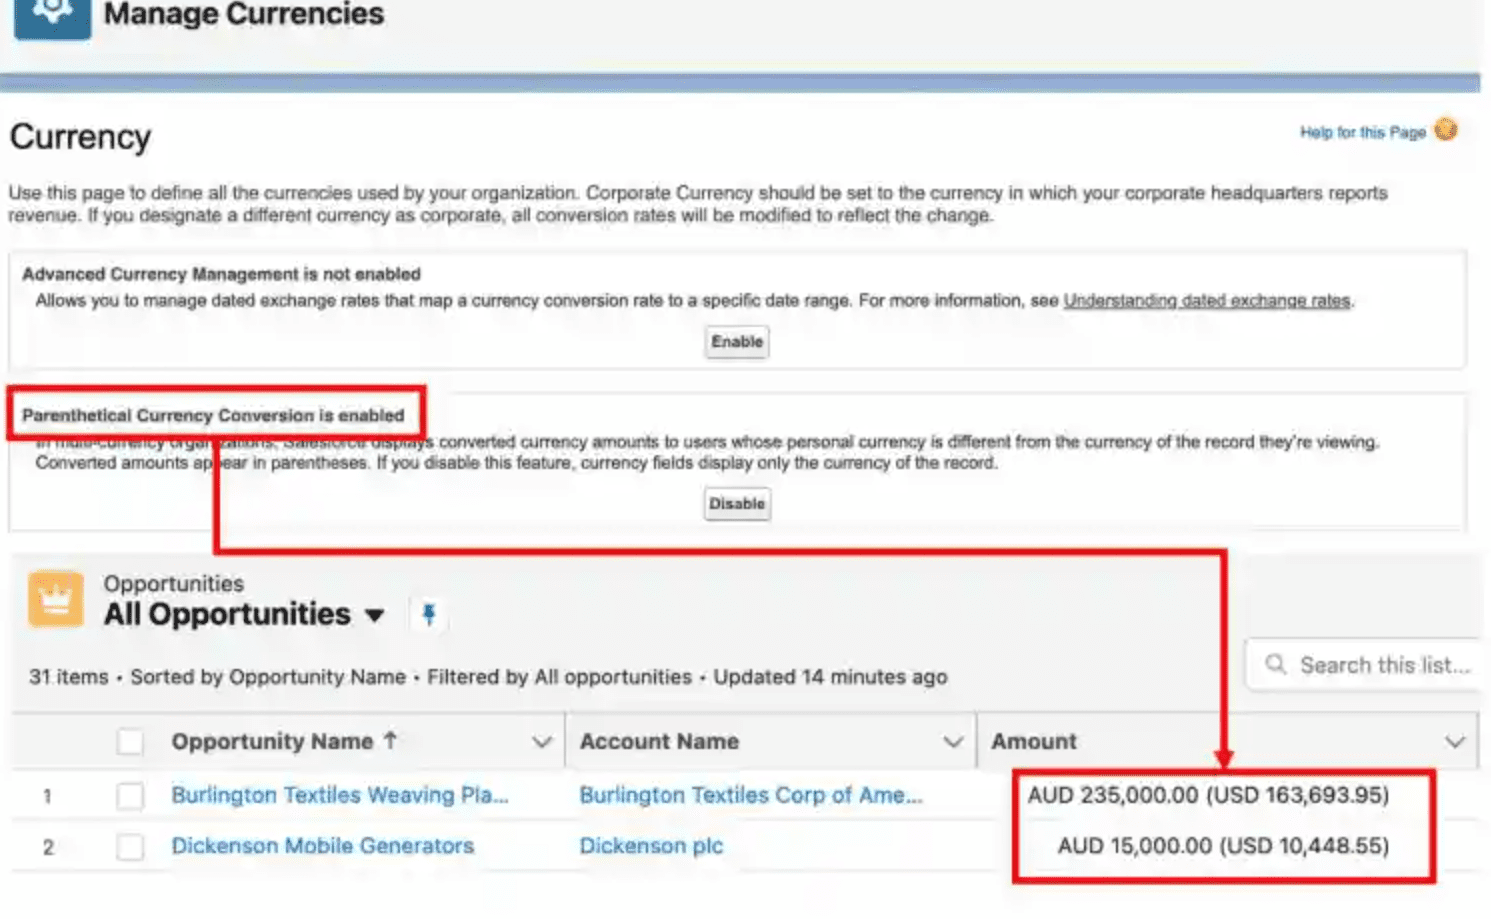The height and width of the screenshot is (919, 1491).
Task: Click the search magnifier icon
Action: point(1275,664)
